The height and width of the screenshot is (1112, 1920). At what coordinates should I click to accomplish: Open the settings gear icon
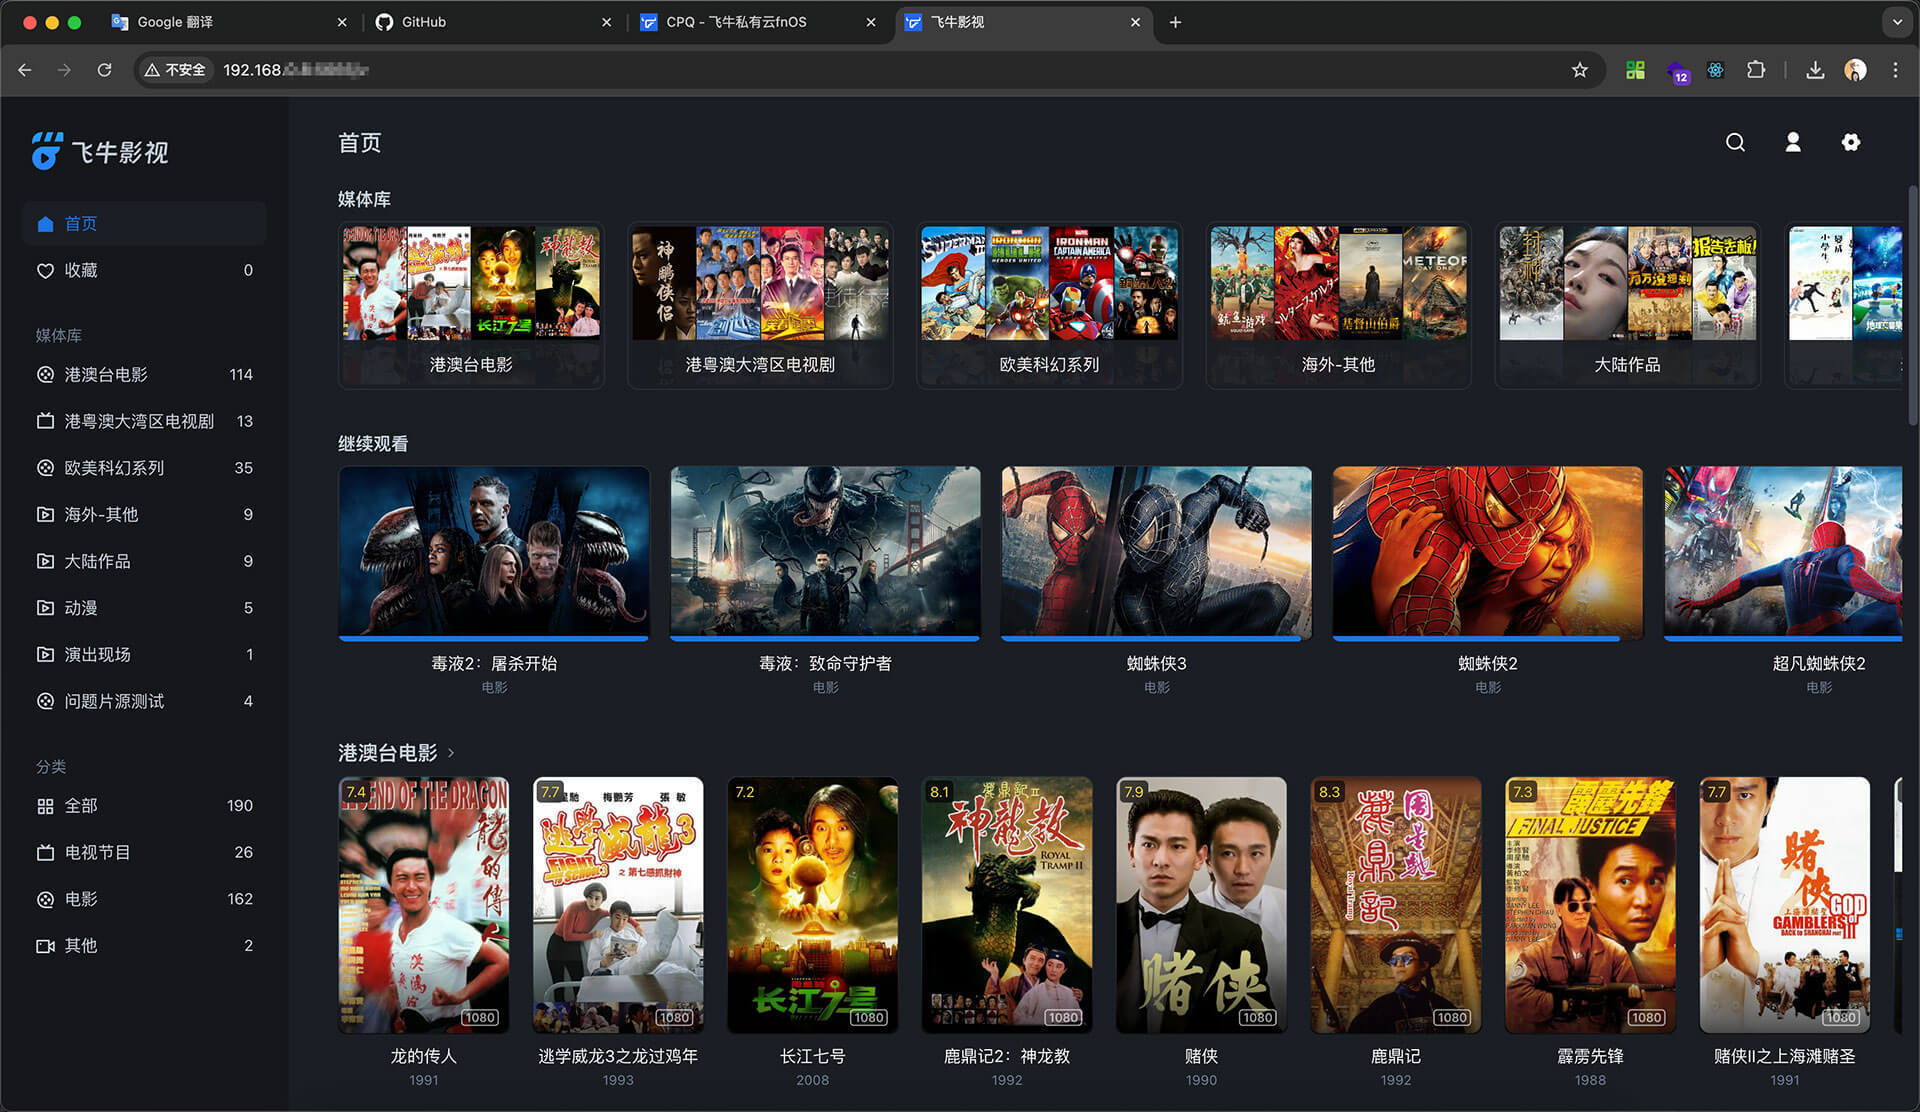[1851, 143]
